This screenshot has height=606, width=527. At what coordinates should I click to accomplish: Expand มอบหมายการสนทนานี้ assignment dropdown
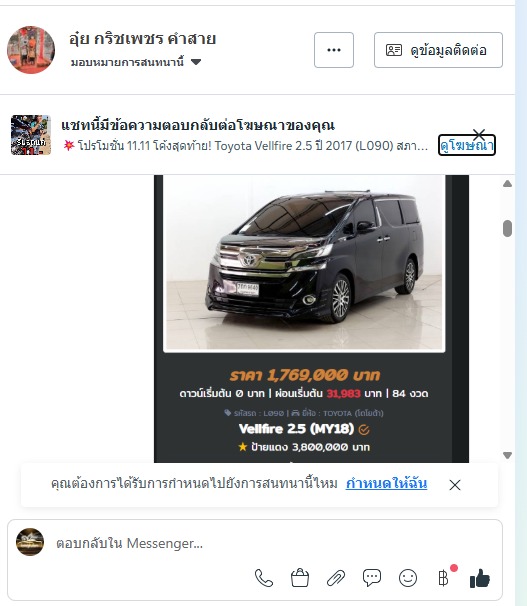[x=136, y=62]
